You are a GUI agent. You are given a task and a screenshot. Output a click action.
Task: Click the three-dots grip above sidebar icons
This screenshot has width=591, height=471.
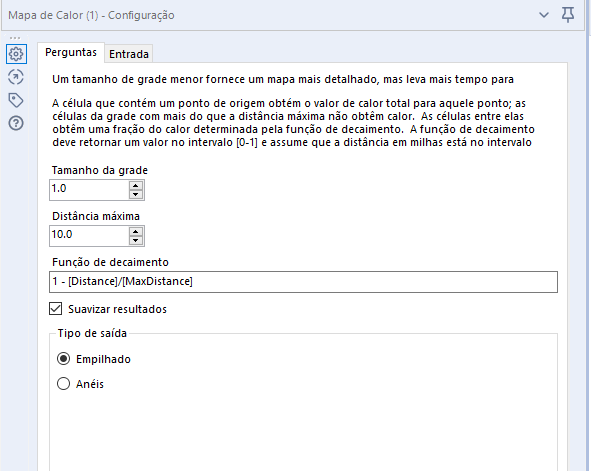tap(15, 38)
